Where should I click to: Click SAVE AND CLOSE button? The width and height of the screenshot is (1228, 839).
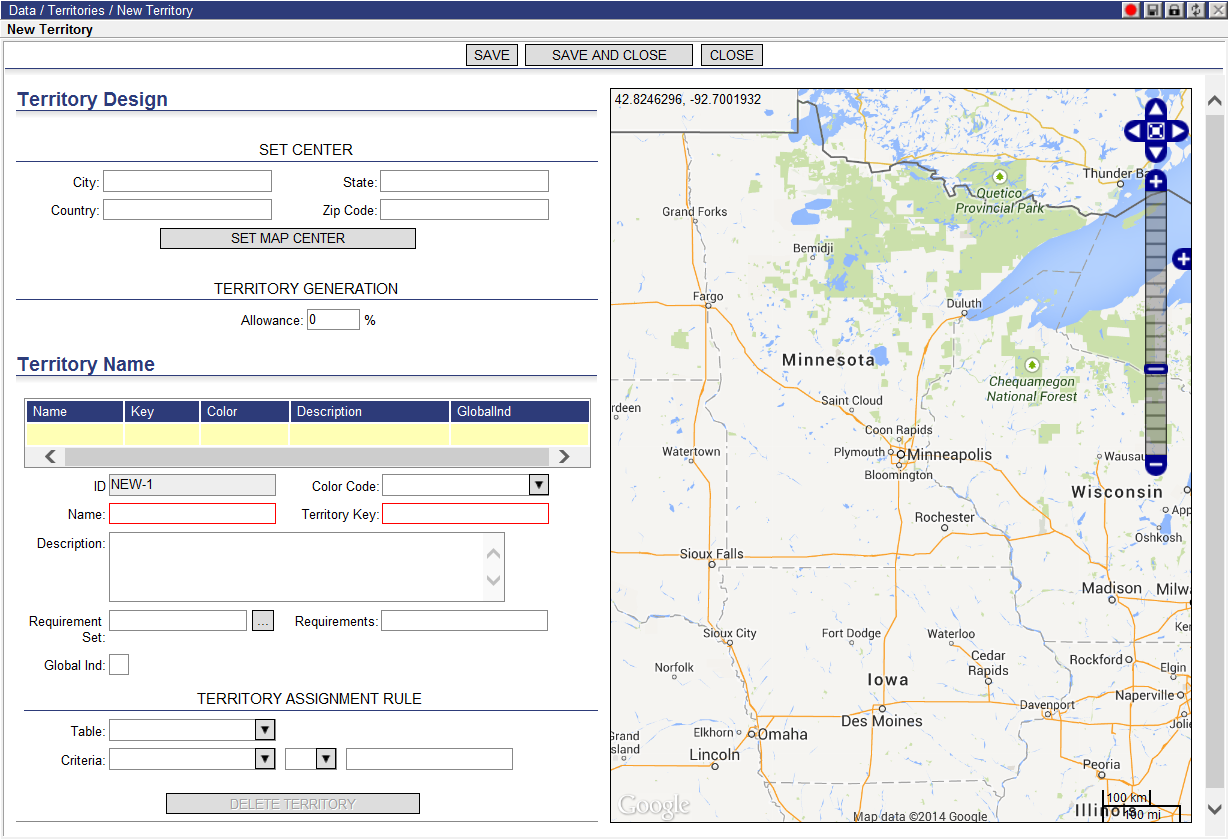click(x=609, y=55)
